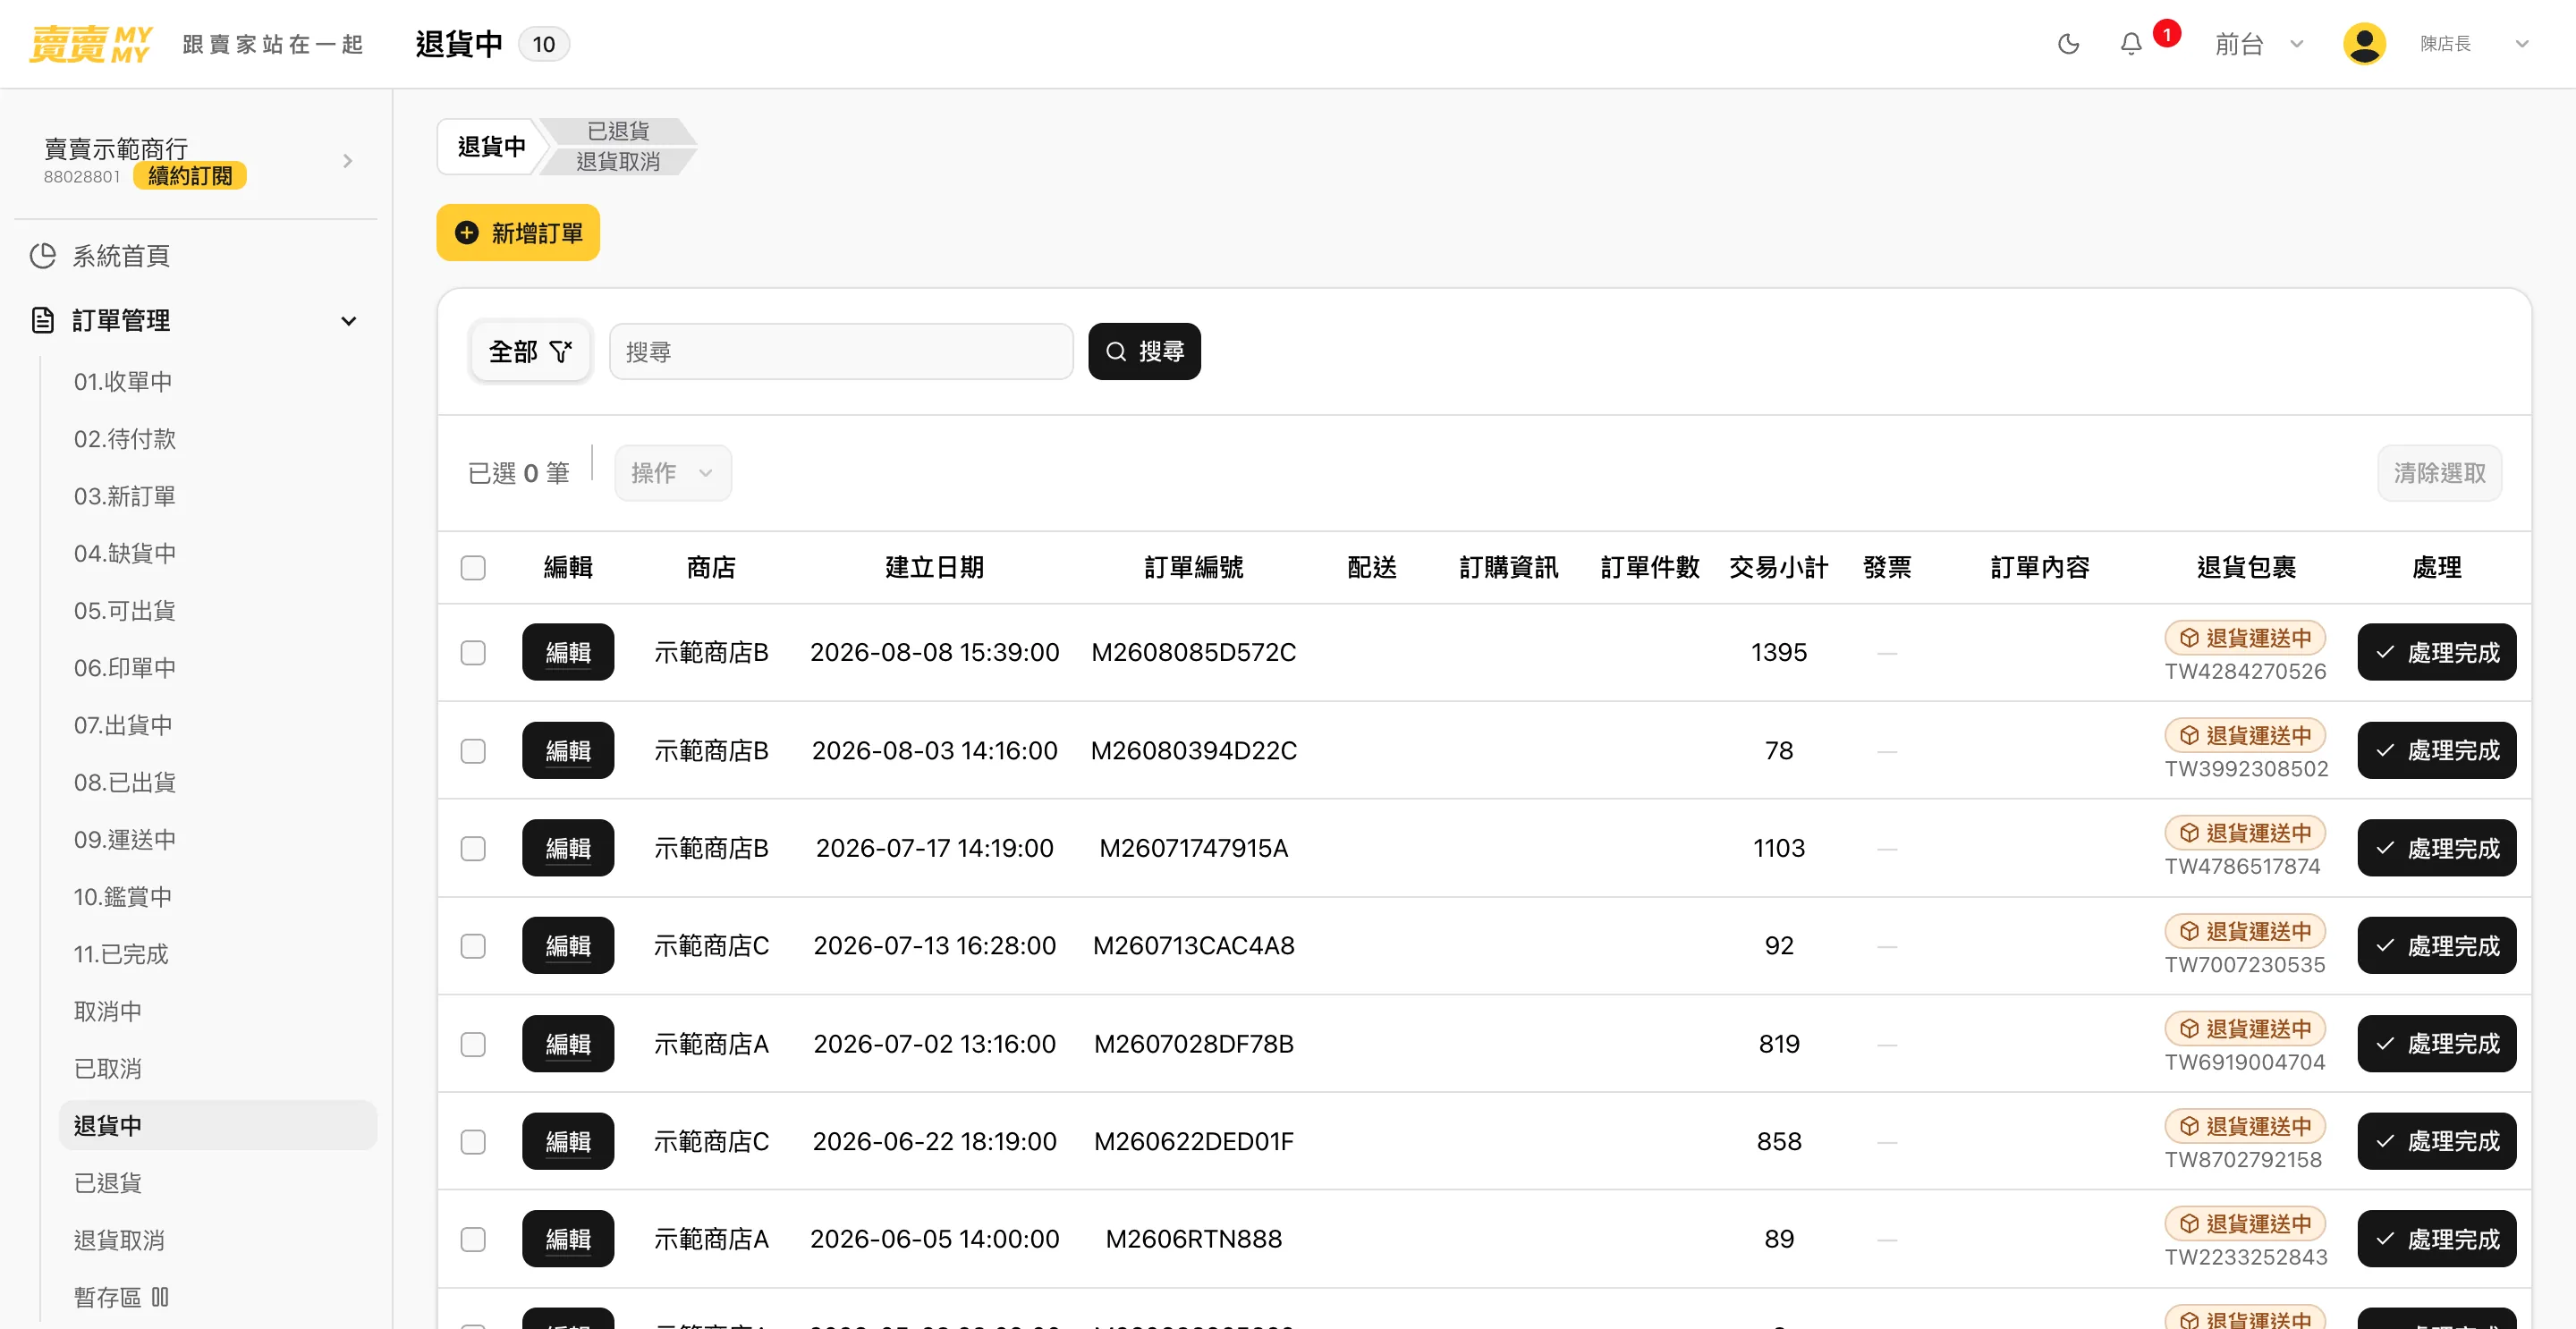Viewport: 2576px width, 1329px height.
Task: Expand the 陳店長 account menu chevron
Action: (2521, 44)
